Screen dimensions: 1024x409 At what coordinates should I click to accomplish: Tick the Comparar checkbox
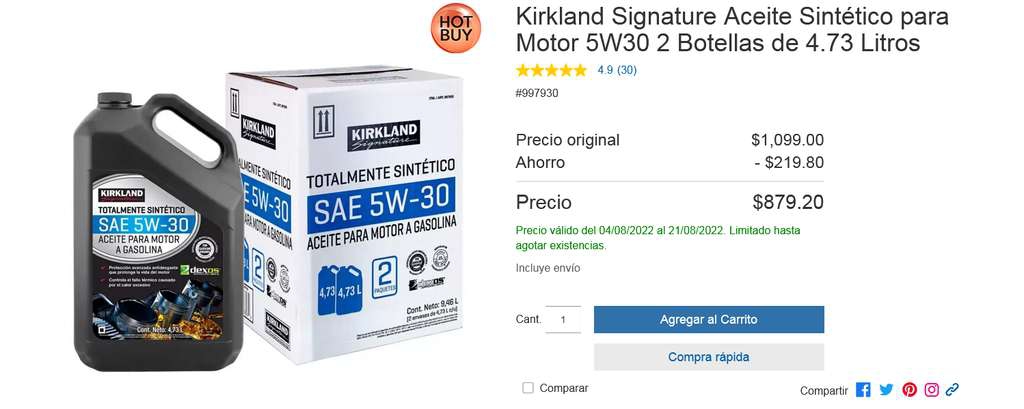(528, 388)
